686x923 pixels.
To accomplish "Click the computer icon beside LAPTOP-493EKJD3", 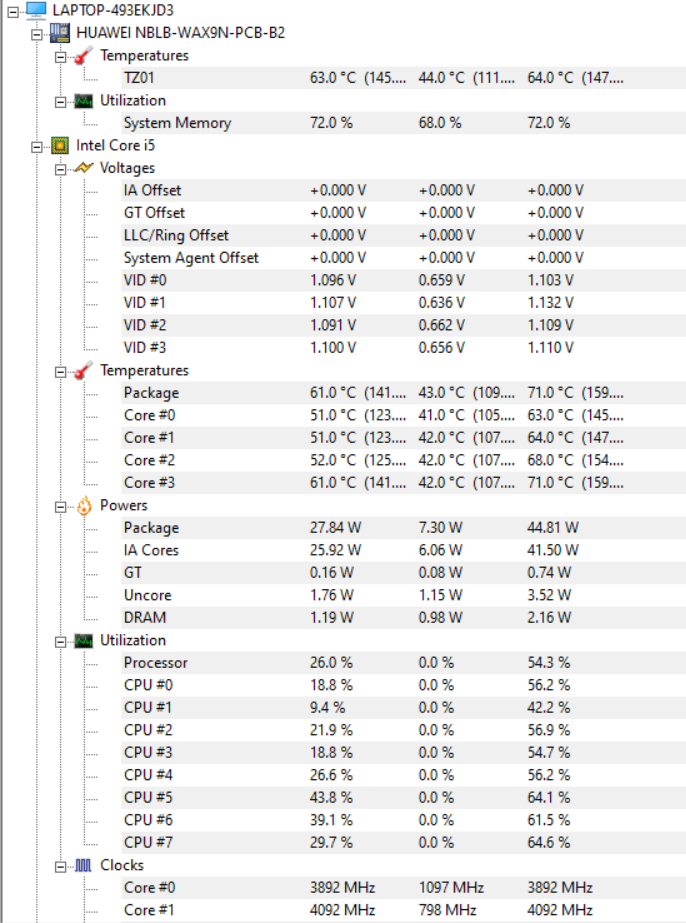I will tap(36, 10).
